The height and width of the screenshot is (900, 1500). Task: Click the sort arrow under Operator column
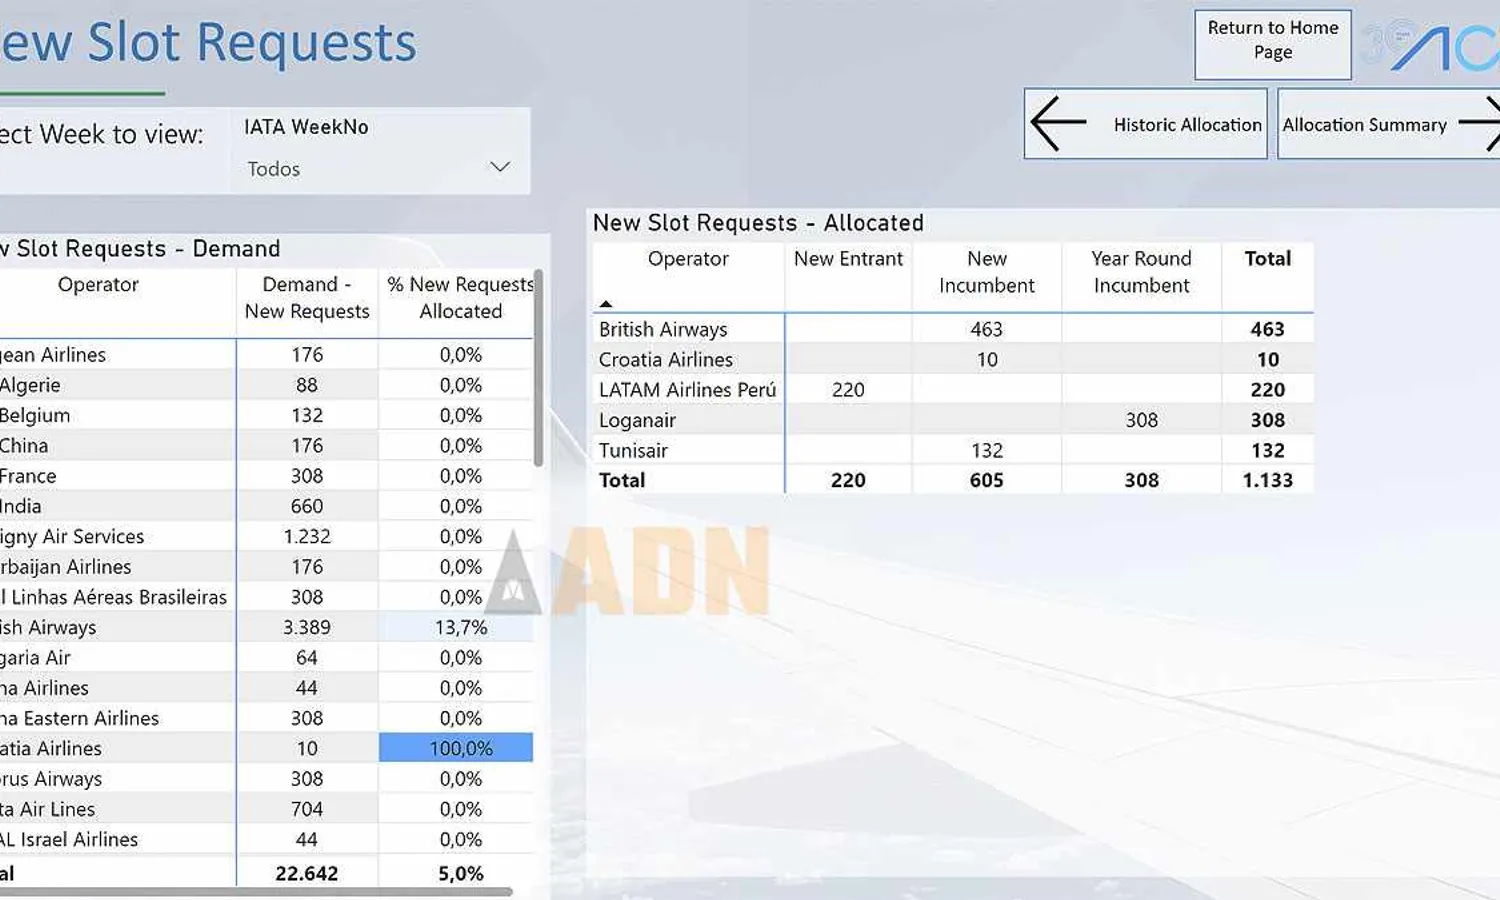(x=605, y=303)
